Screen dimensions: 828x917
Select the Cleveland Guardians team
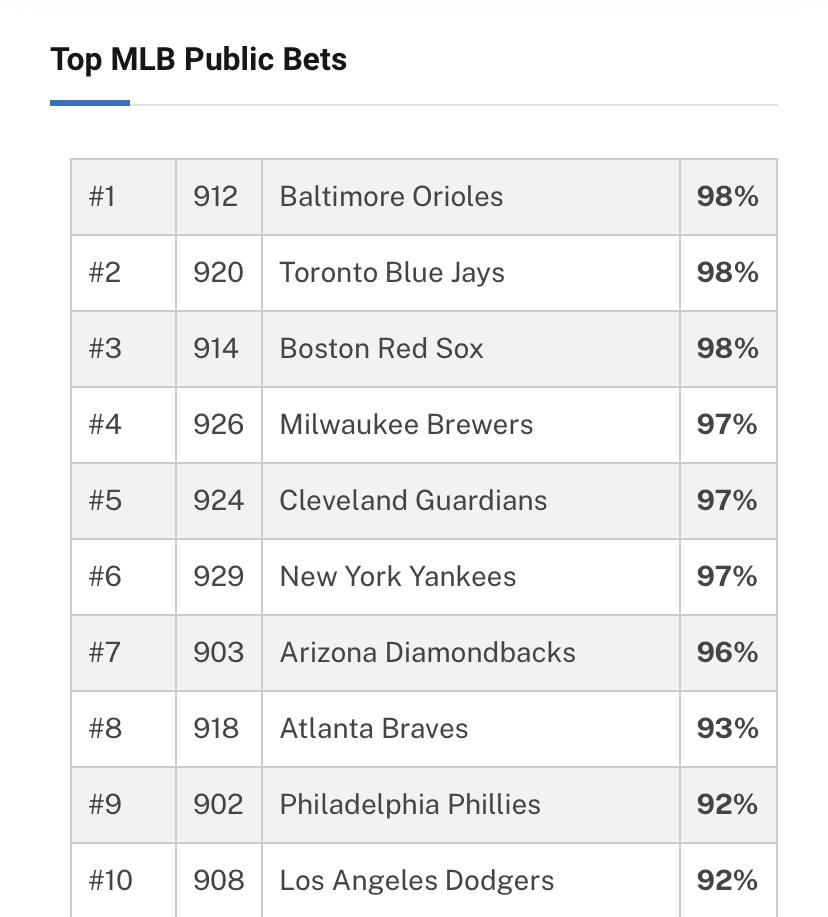[413, 501]
